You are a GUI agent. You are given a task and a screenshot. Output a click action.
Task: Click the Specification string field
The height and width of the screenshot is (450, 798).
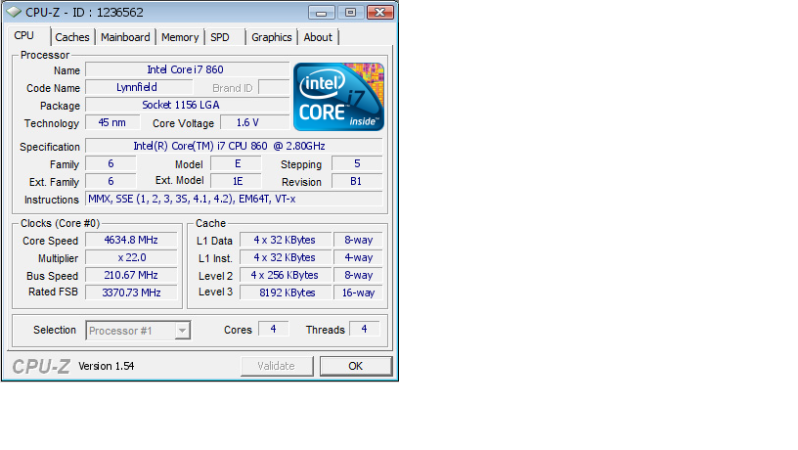[x=234, y=146]
